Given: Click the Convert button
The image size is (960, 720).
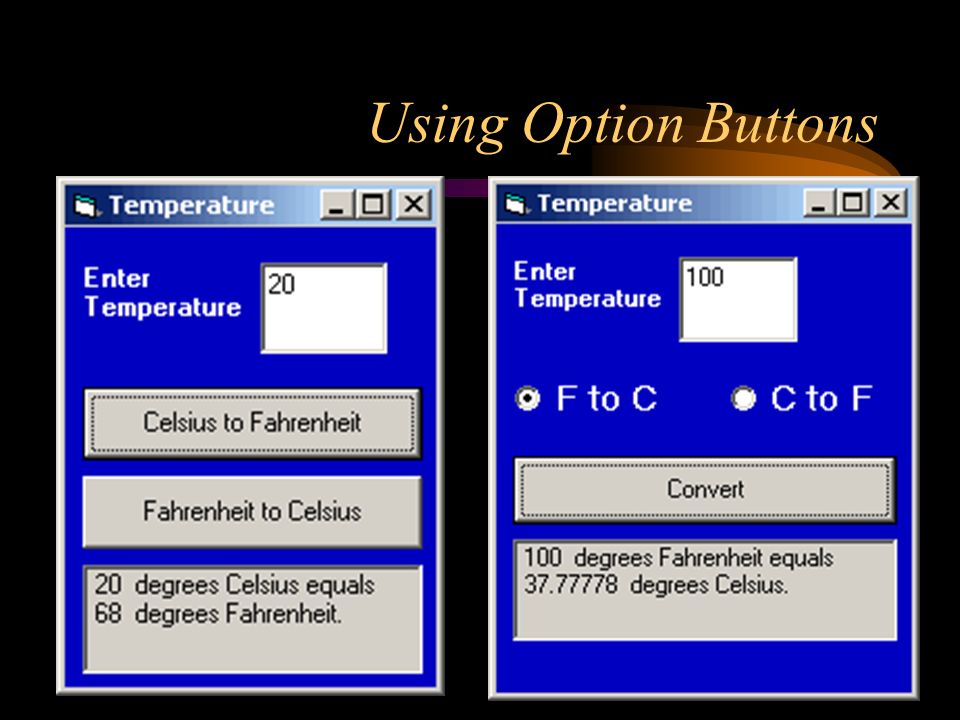Looking at the screenshot, I should (705, 490).
